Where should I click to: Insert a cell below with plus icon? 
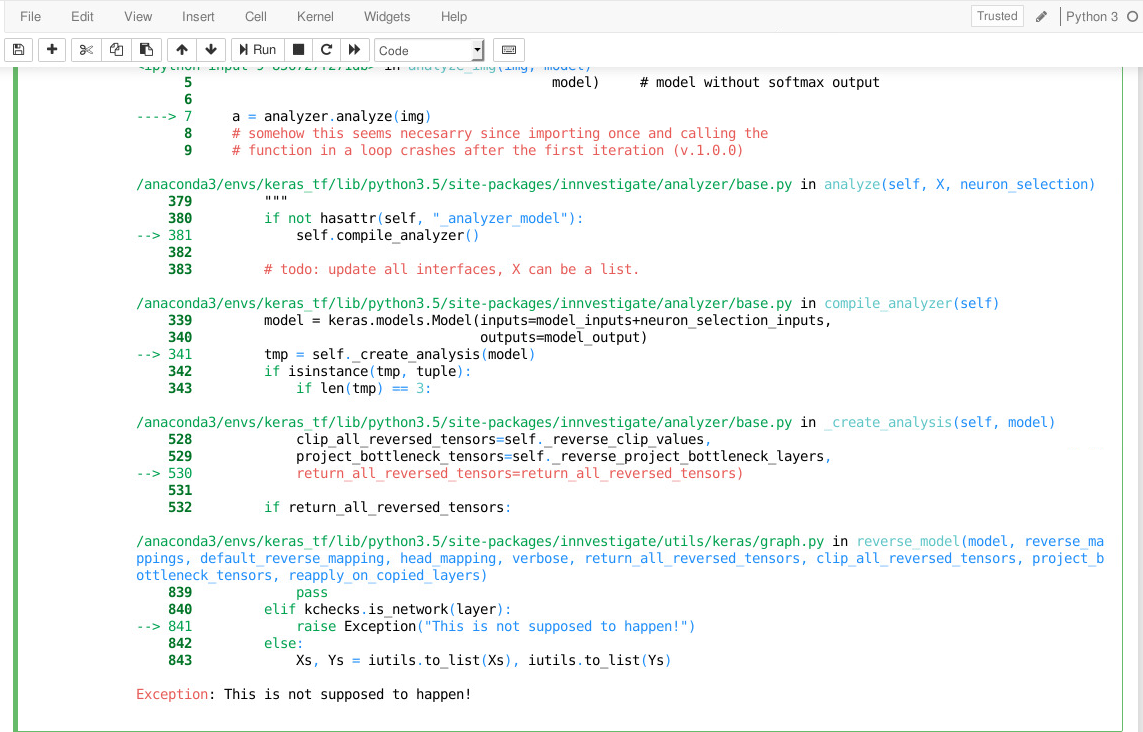(52, 50)
